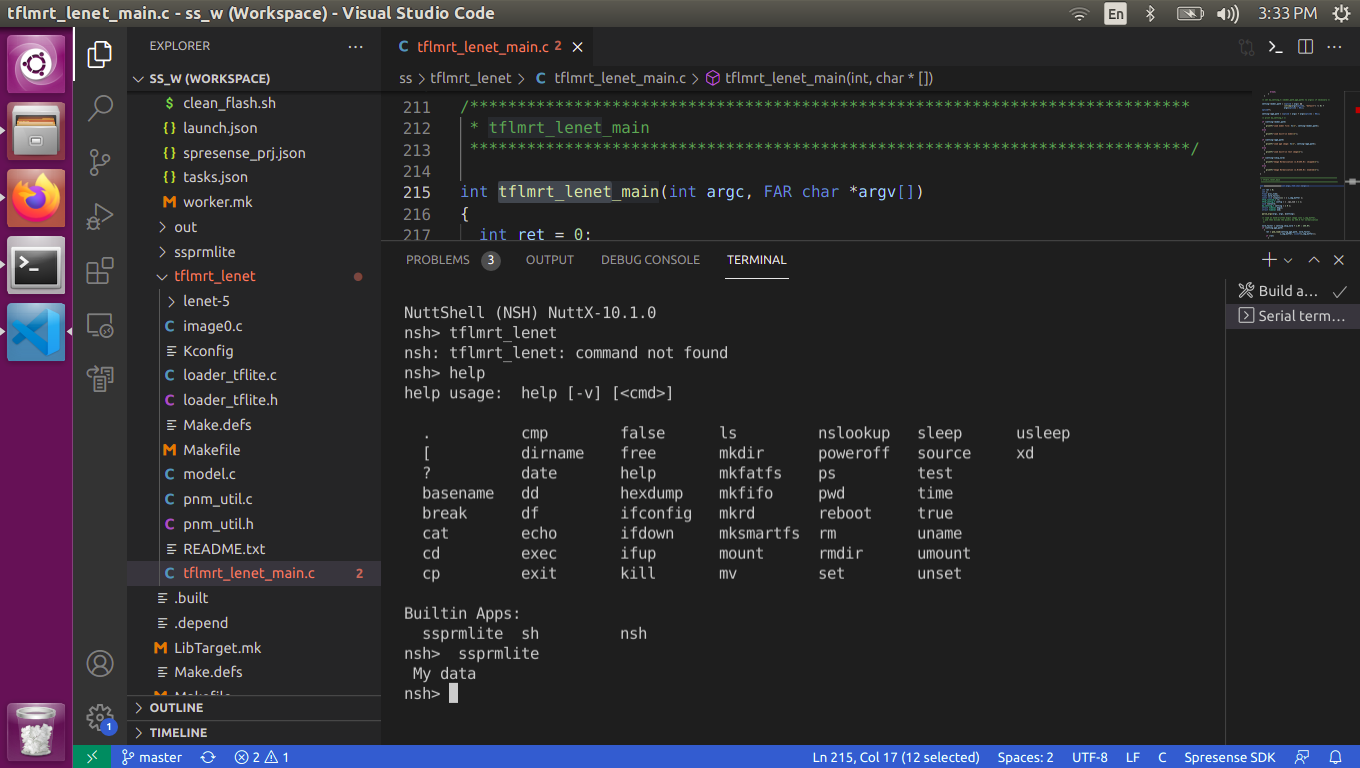
Task: Click the Run terminal icon in editor toolbar
Action: (1275, 46)
